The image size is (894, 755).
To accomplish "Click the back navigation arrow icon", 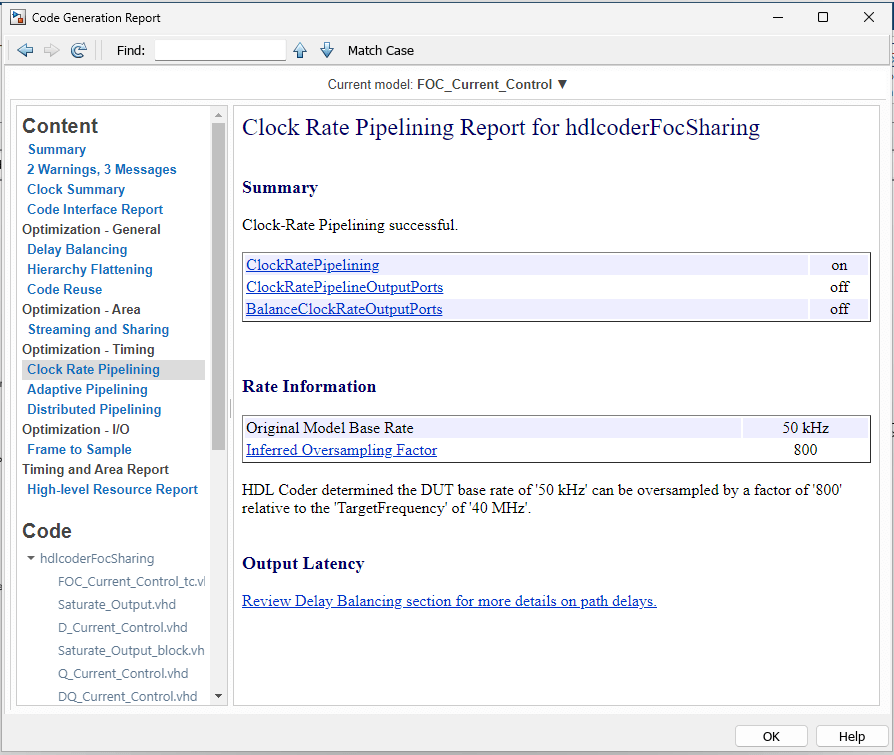I will 26,50.
